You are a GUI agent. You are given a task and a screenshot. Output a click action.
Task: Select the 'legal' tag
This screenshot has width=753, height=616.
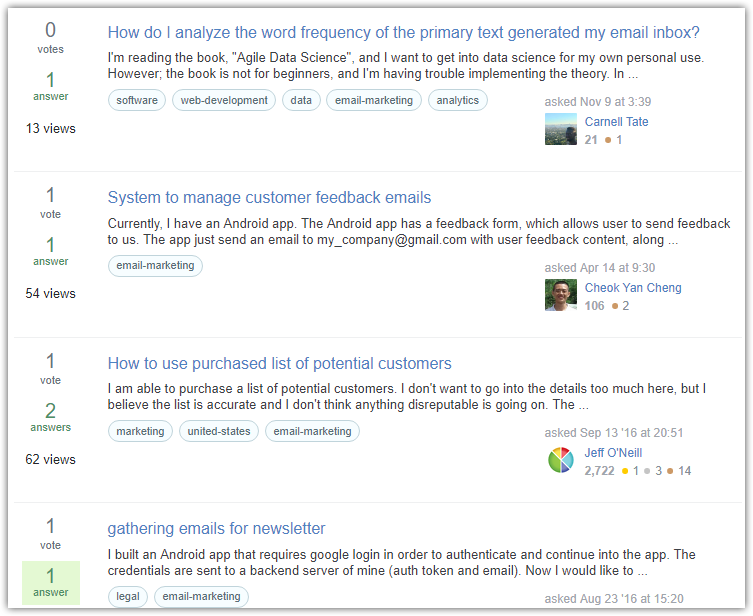[128, 596]
